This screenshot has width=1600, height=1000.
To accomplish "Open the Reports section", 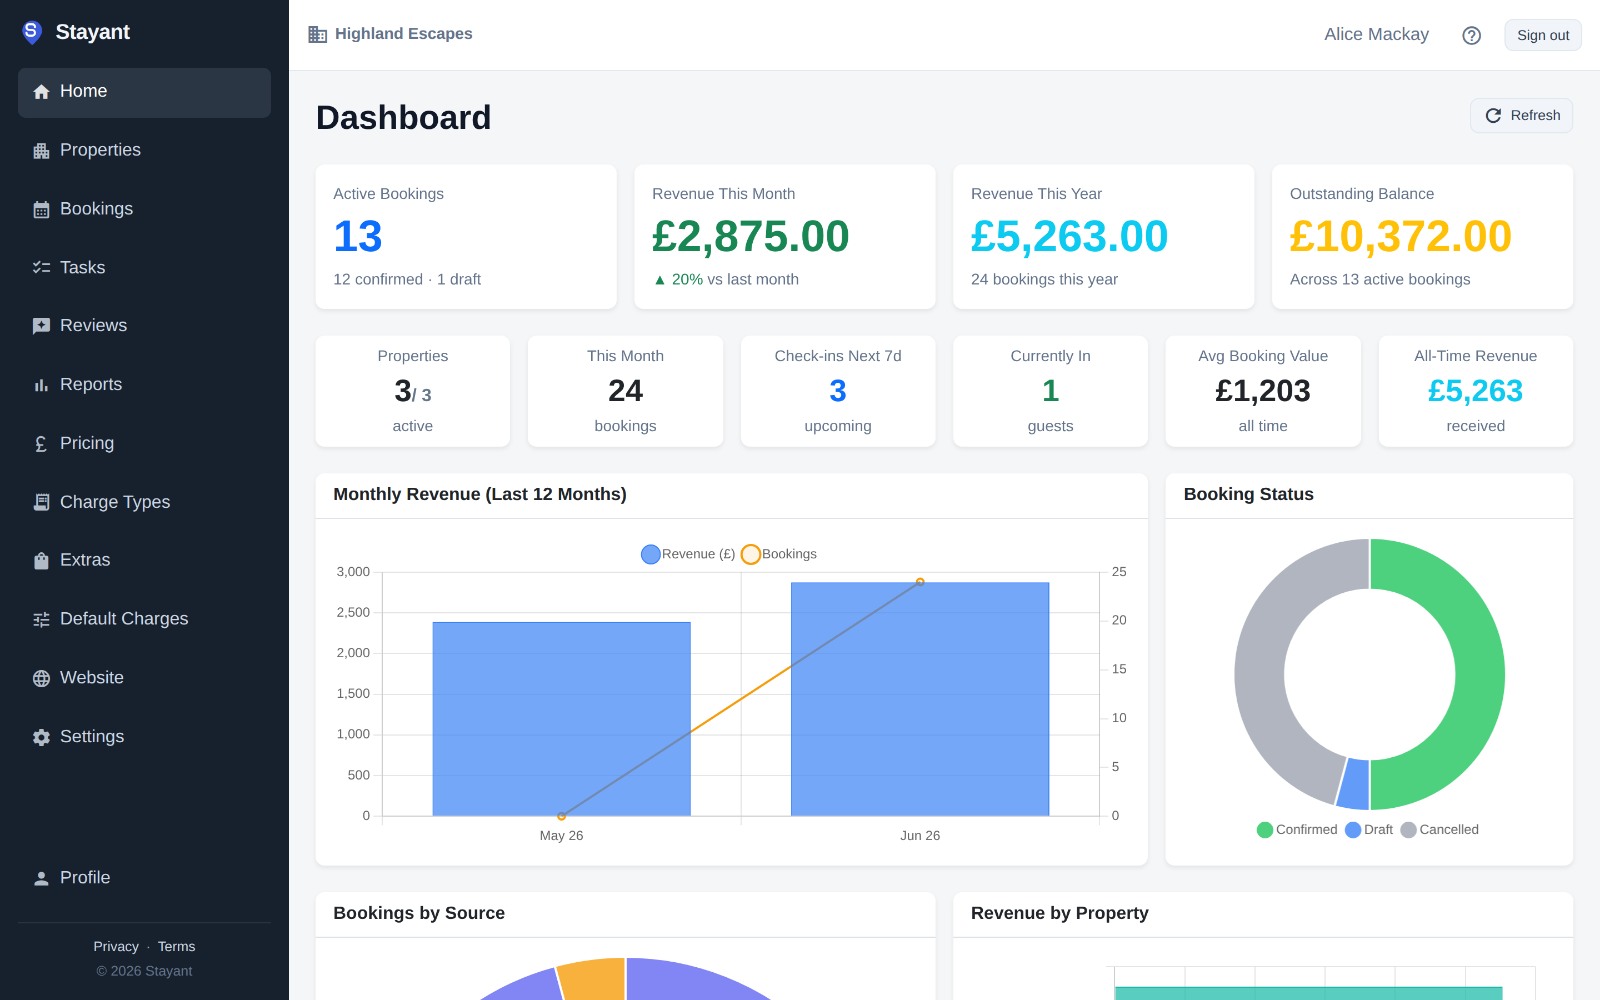I will [144, 385].
